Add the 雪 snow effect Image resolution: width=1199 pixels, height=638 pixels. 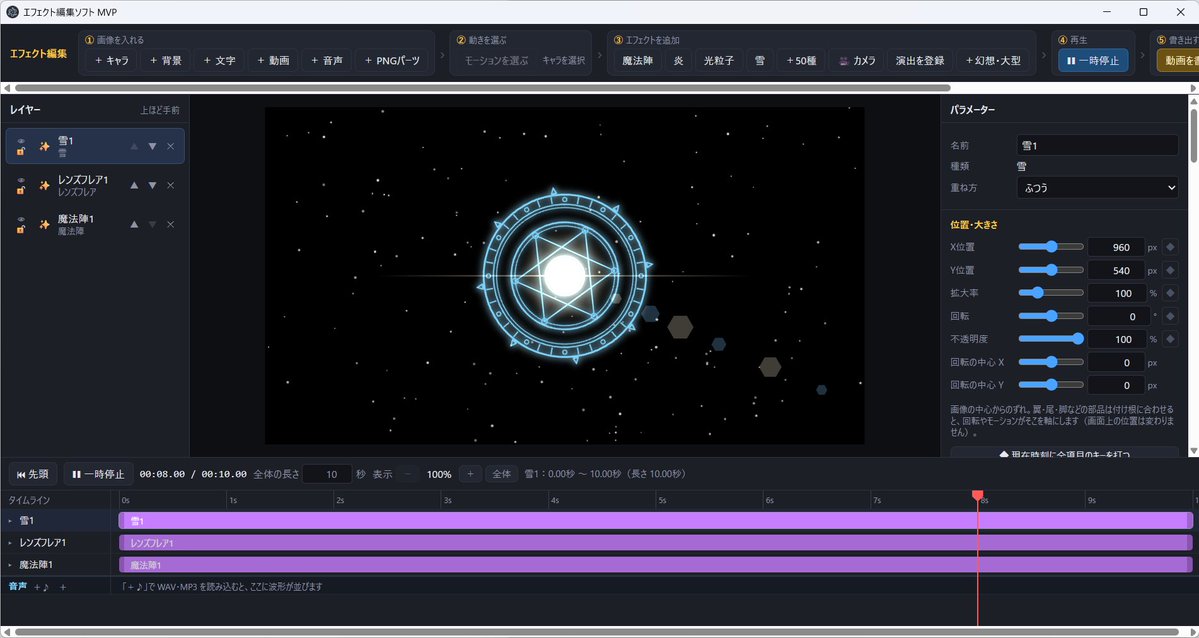(760, 60)
